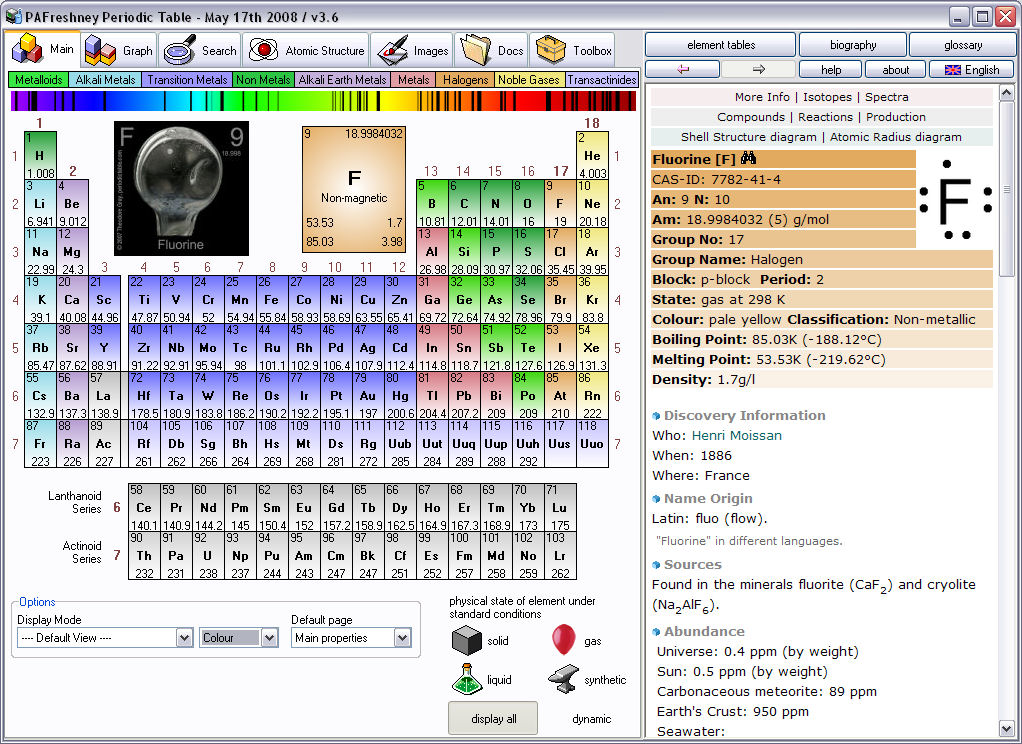Switch to the Toolbox tab

573,50
